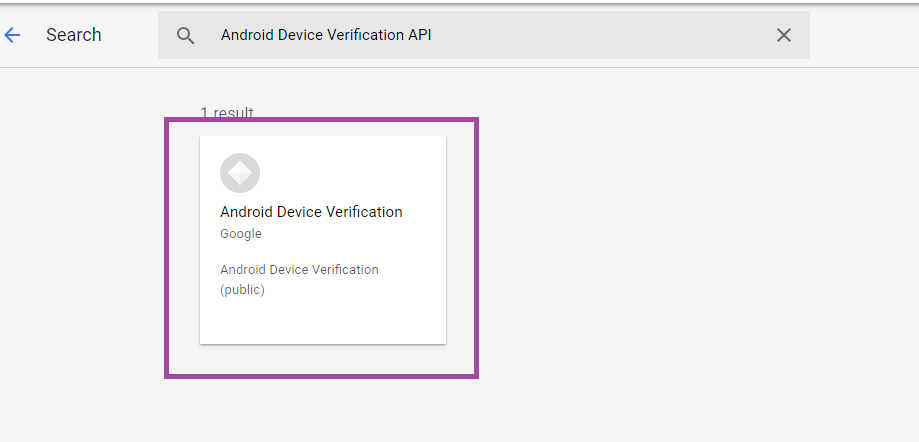Click the blank white area at card bottom
This screenshot has width=919, height=442.
[322, 323]
